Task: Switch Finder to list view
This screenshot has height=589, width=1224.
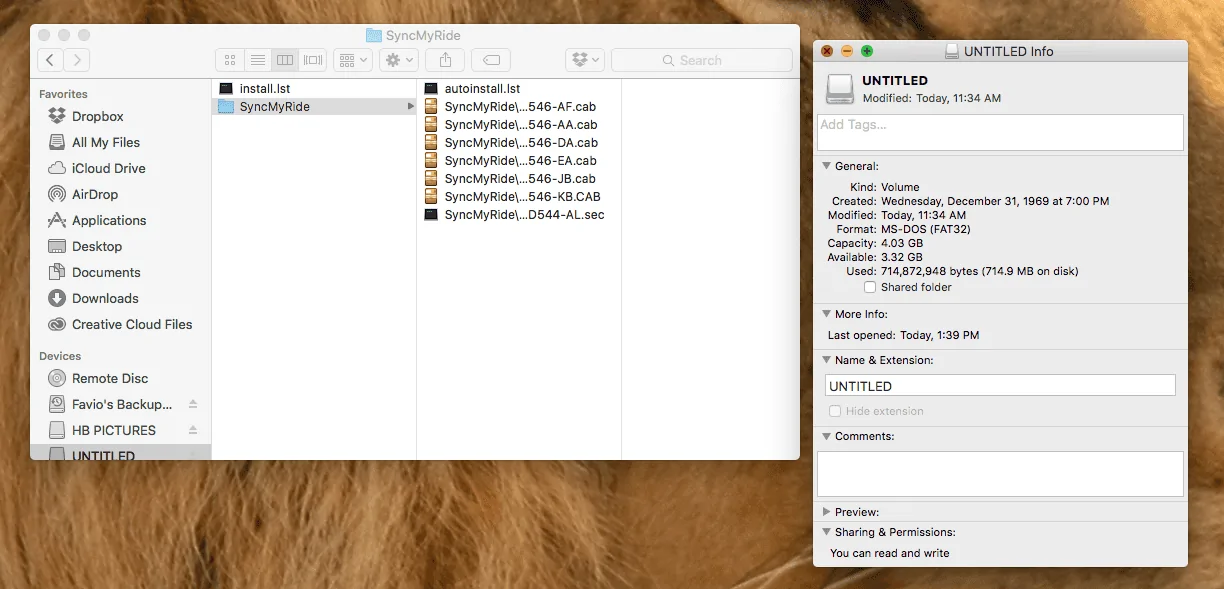Action: click(x=258, y=60)
